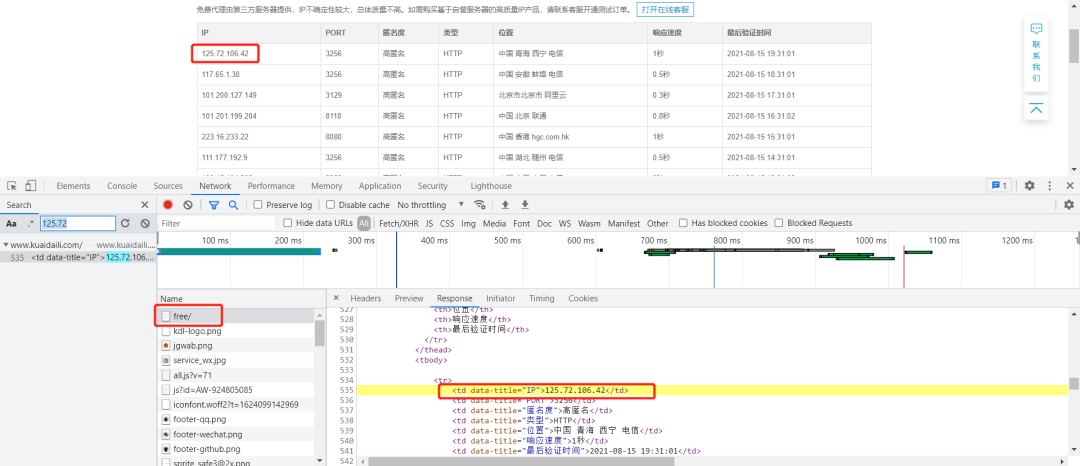The image size is (1080, 466).
Task: Click the search field containing 125.72
Action: pyautogui.click(x=77, y=224)
